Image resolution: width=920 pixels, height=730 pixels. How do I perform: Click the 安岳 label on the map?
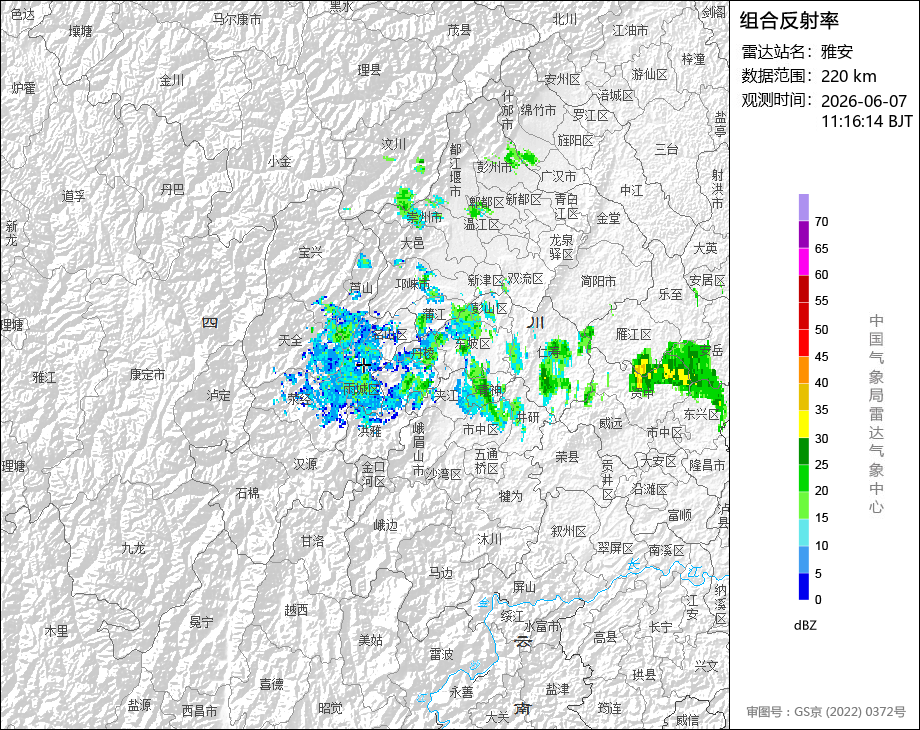point(711,350)
